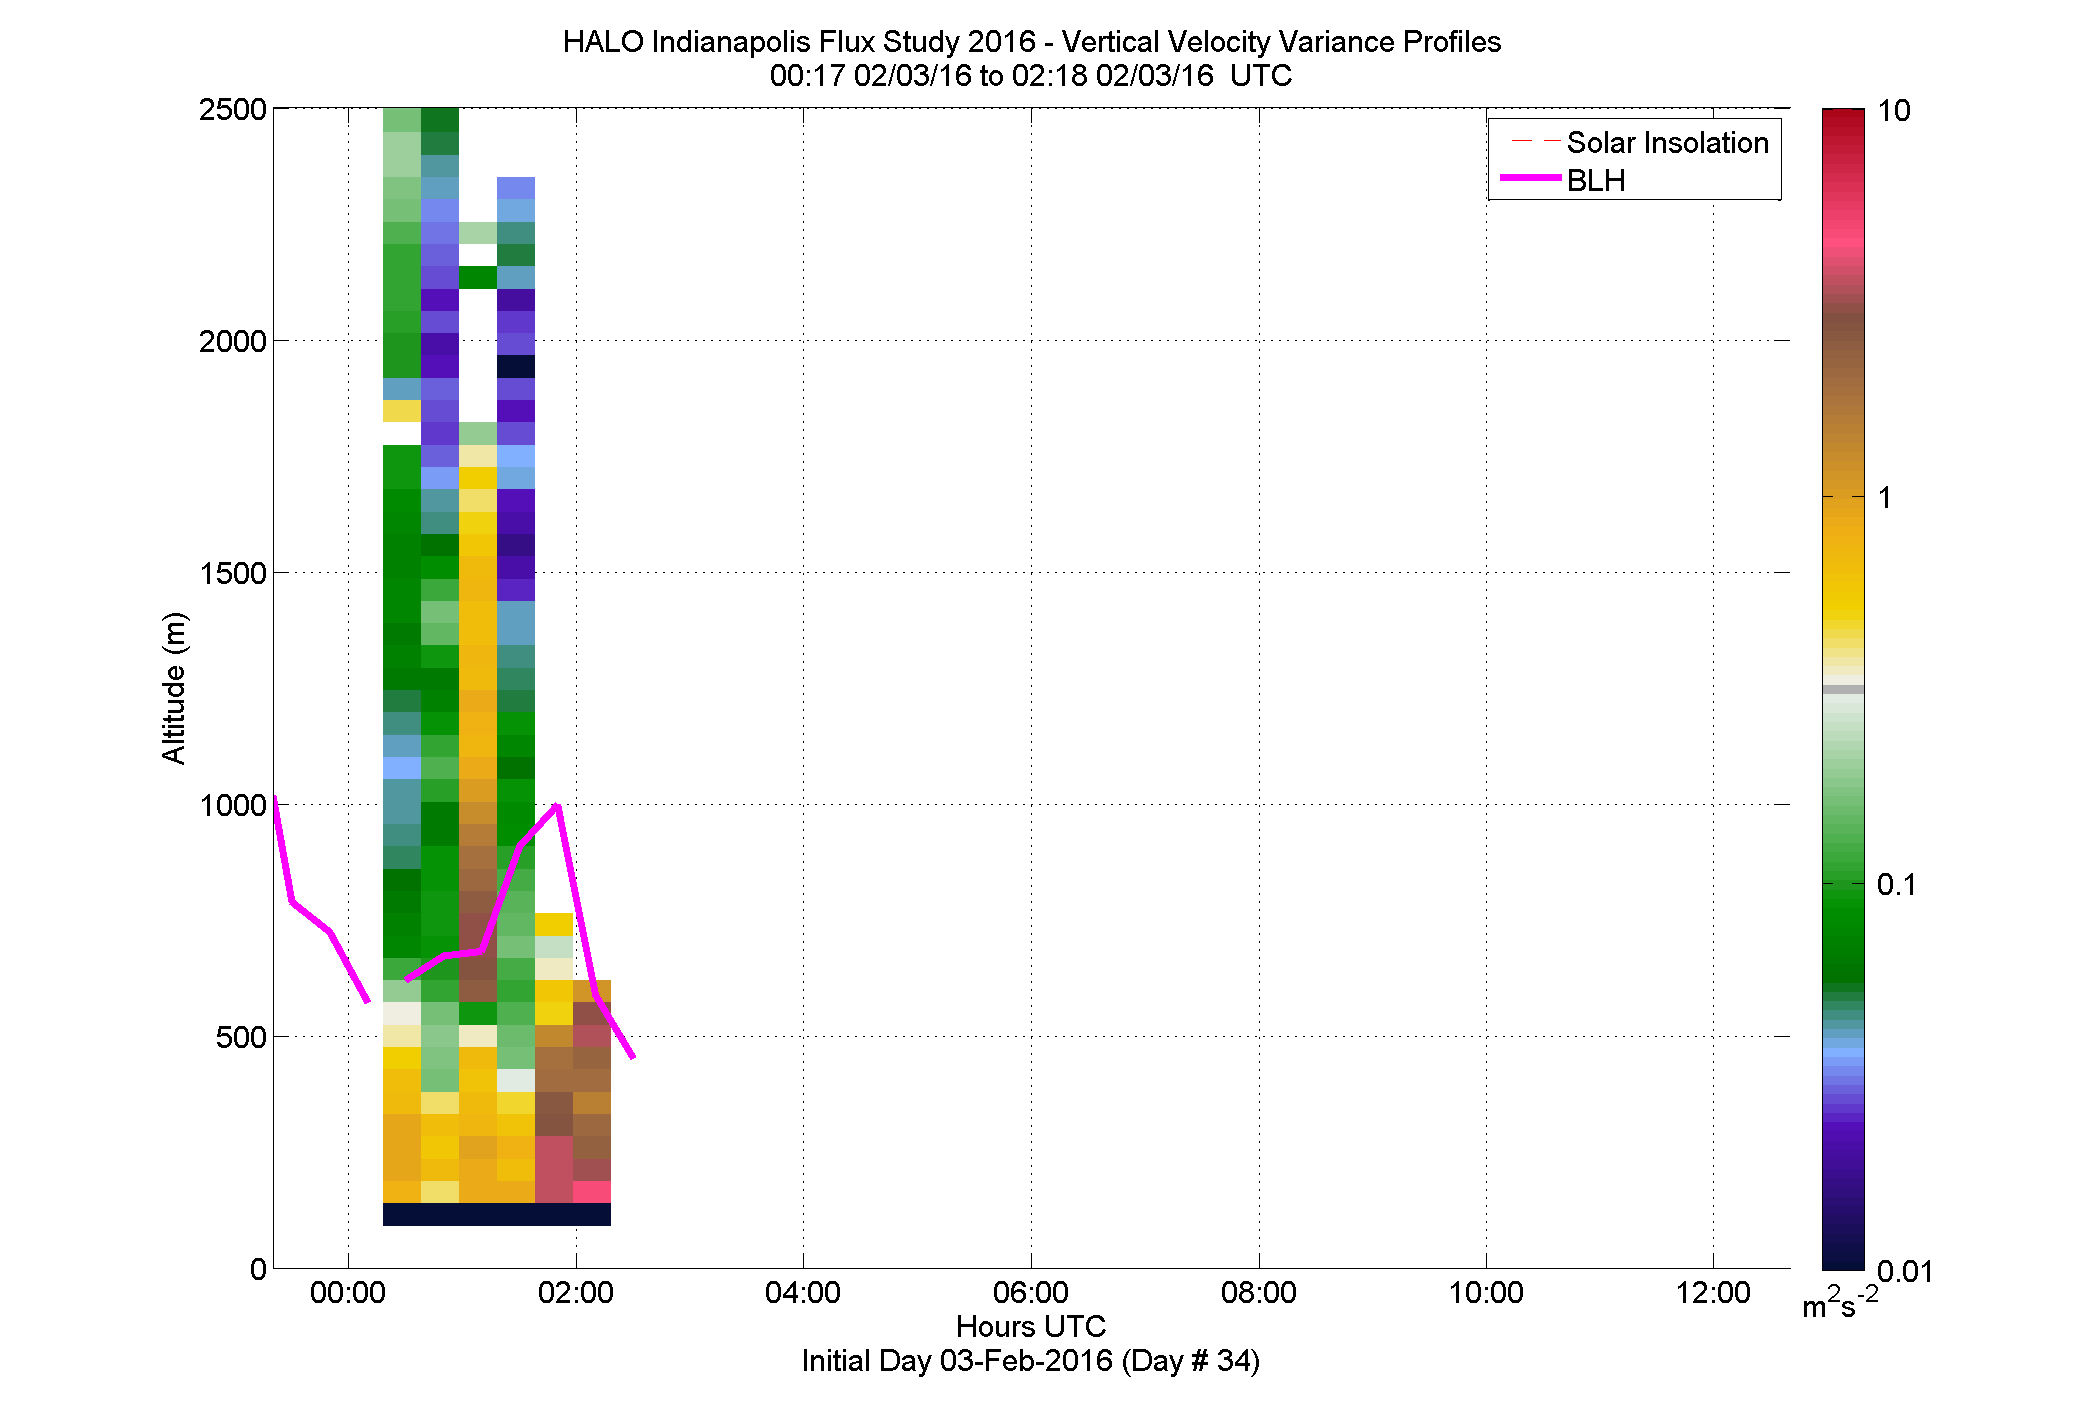Click the y-axis tick label '2500'

point(233,109)
